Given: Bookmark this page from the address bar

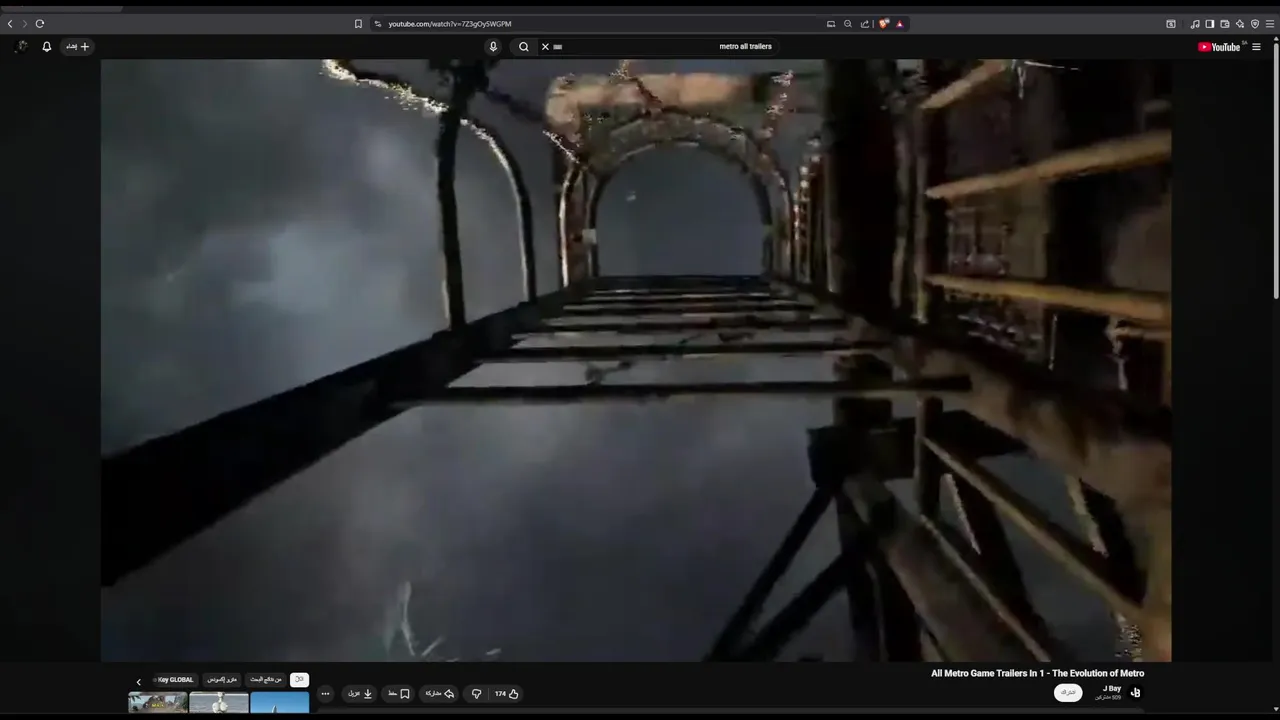Looking at the screenshot, I should click(x=358, y=24).
